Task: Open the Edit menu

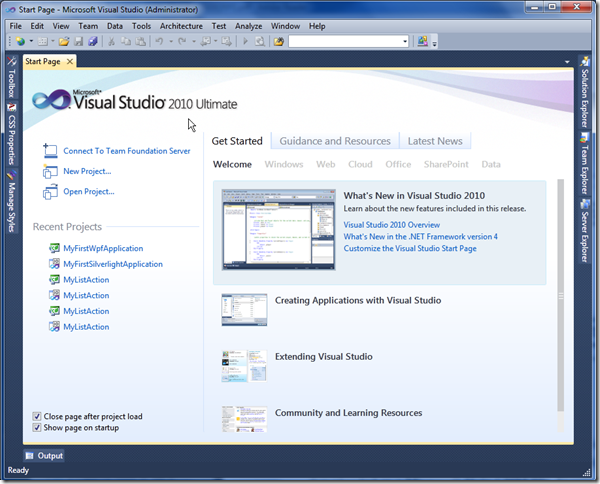Action: pos(37,26)
